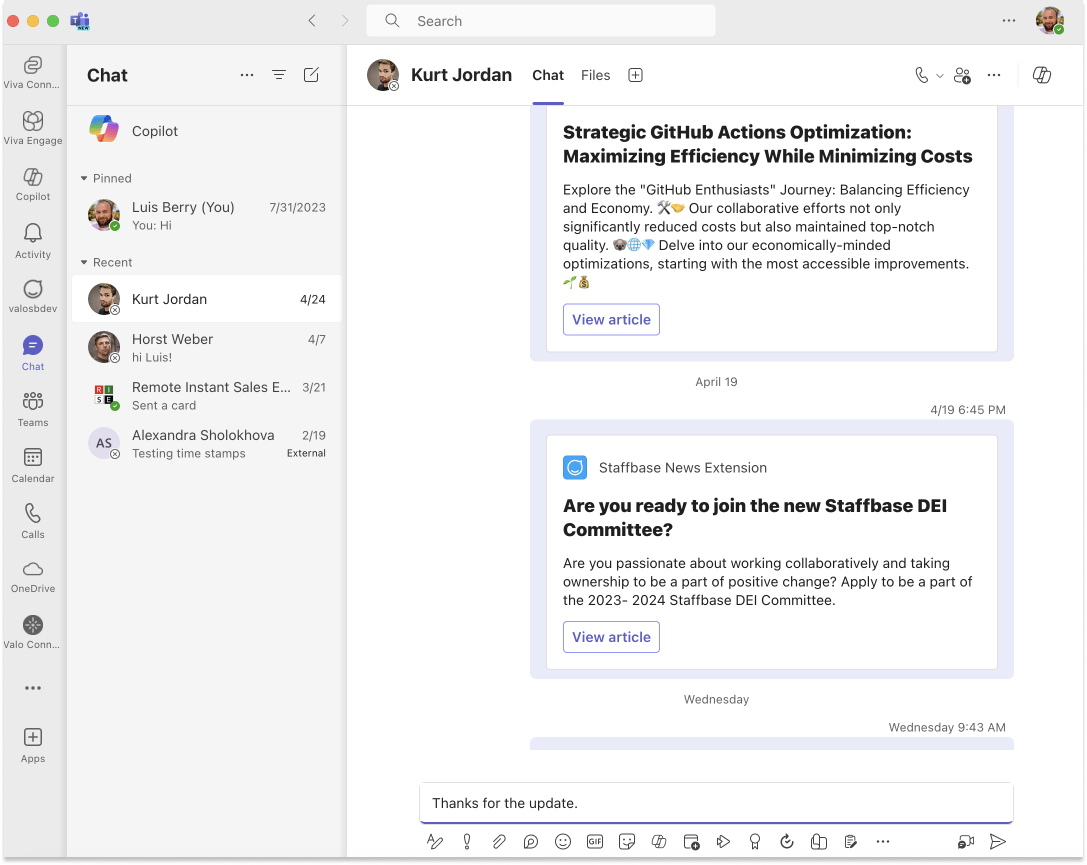
Task: Open the Viva Engage compose extension icon
Action: click(819, 841)
